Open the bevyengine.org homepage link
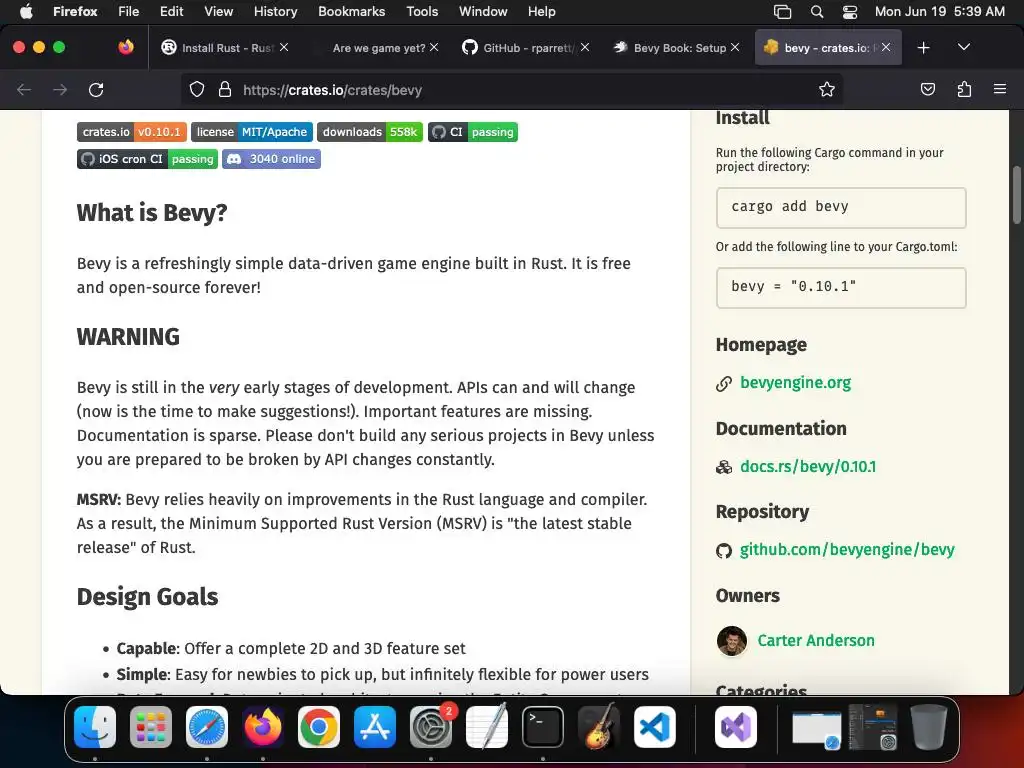Image resolution: width=1024 pixels, height=768 pixels. (795, 383)
